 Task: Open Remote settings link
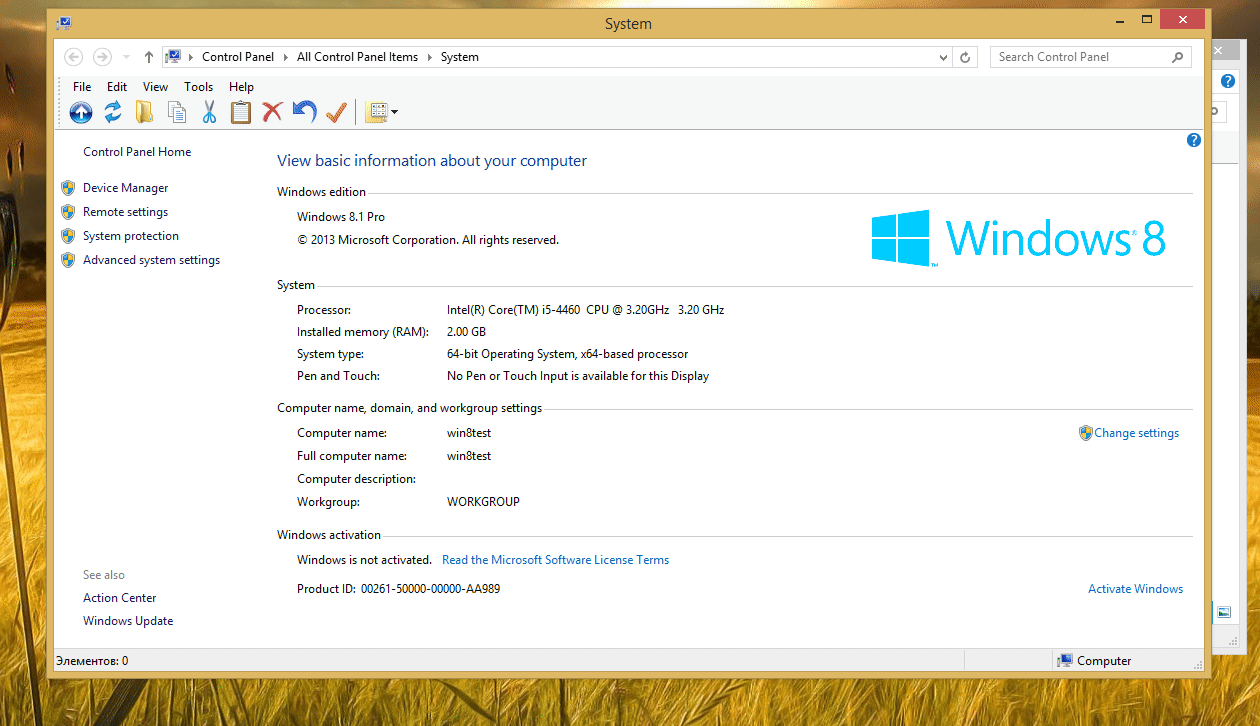[x=126, y=212]
